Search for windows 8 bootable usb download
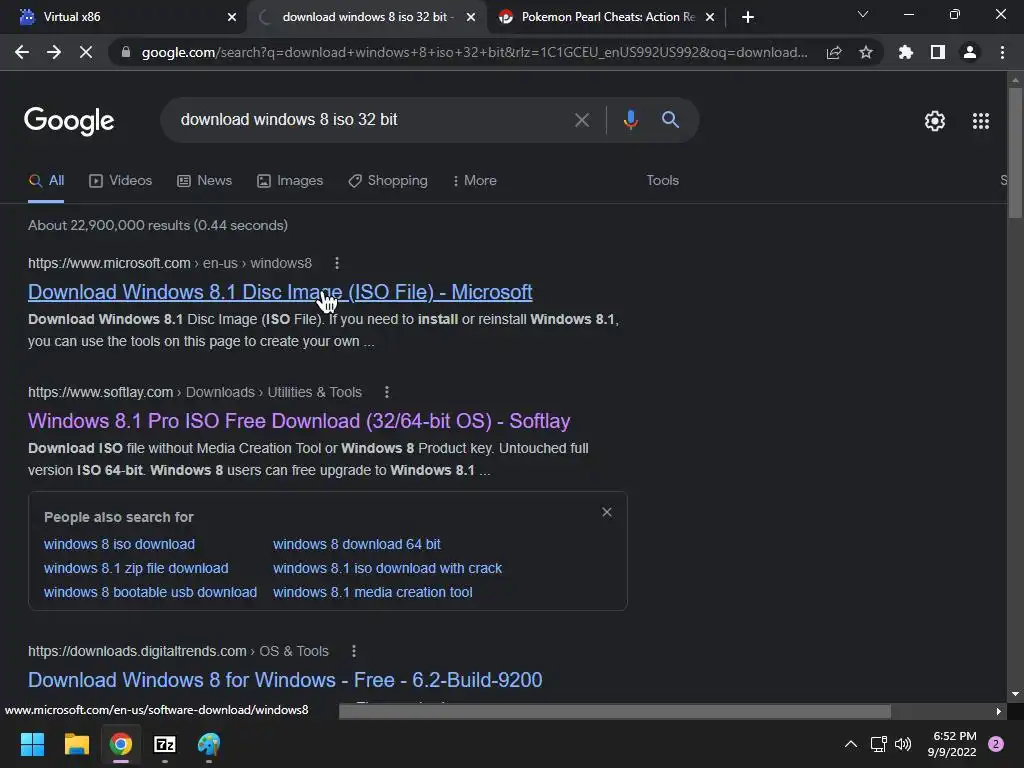Viewport: 1024px width, 768px height. pyautogui.click(x=150, y=592)
